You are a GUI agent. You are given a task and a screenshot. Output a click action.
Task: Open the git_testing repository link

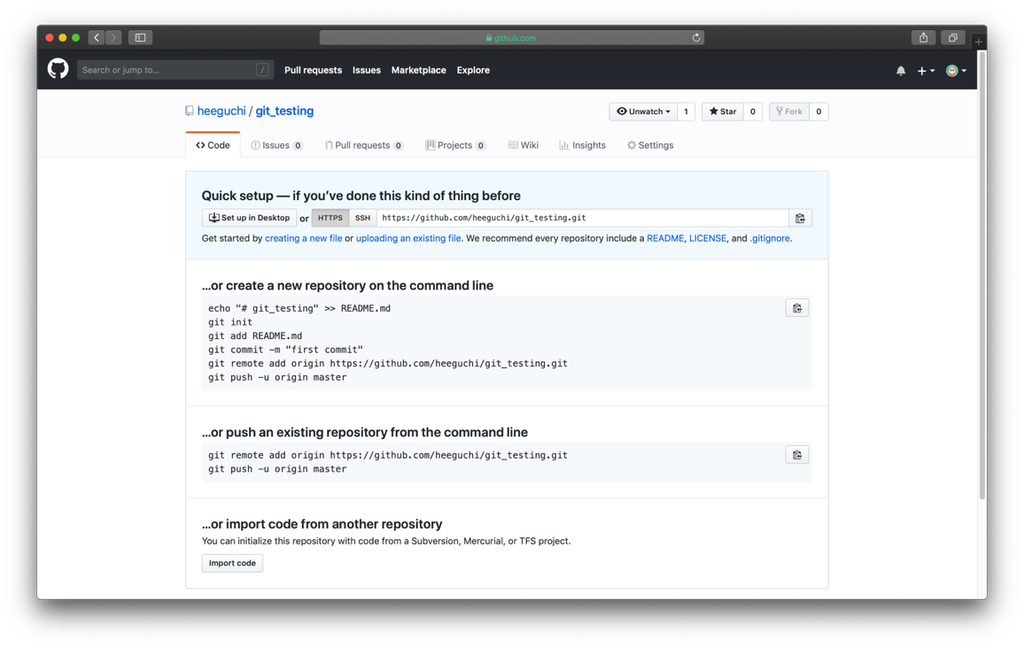coord(284,111)
